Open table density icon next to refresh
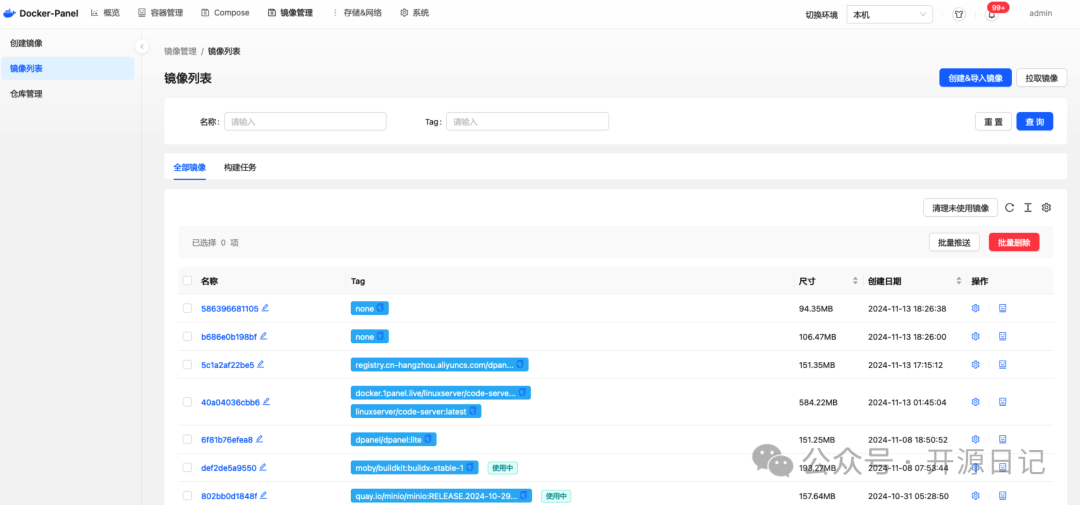Viewport: 1080px width, 505px height. (1028, 207)
